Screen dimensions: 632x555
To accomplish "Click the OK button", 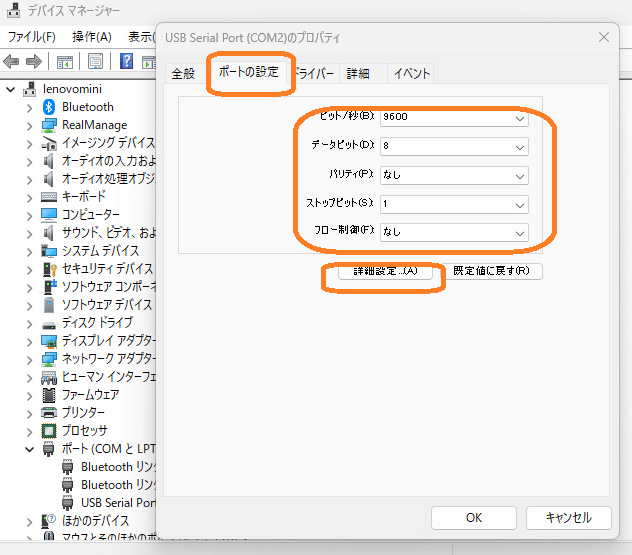I will (x=474, y=518).
